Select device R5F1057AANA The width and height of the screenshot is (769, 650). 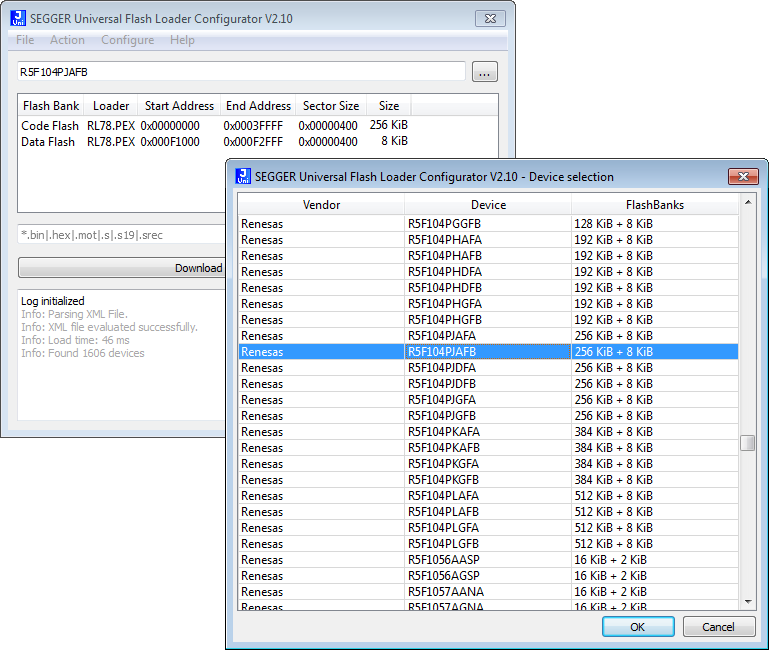[x=488, y=592]
